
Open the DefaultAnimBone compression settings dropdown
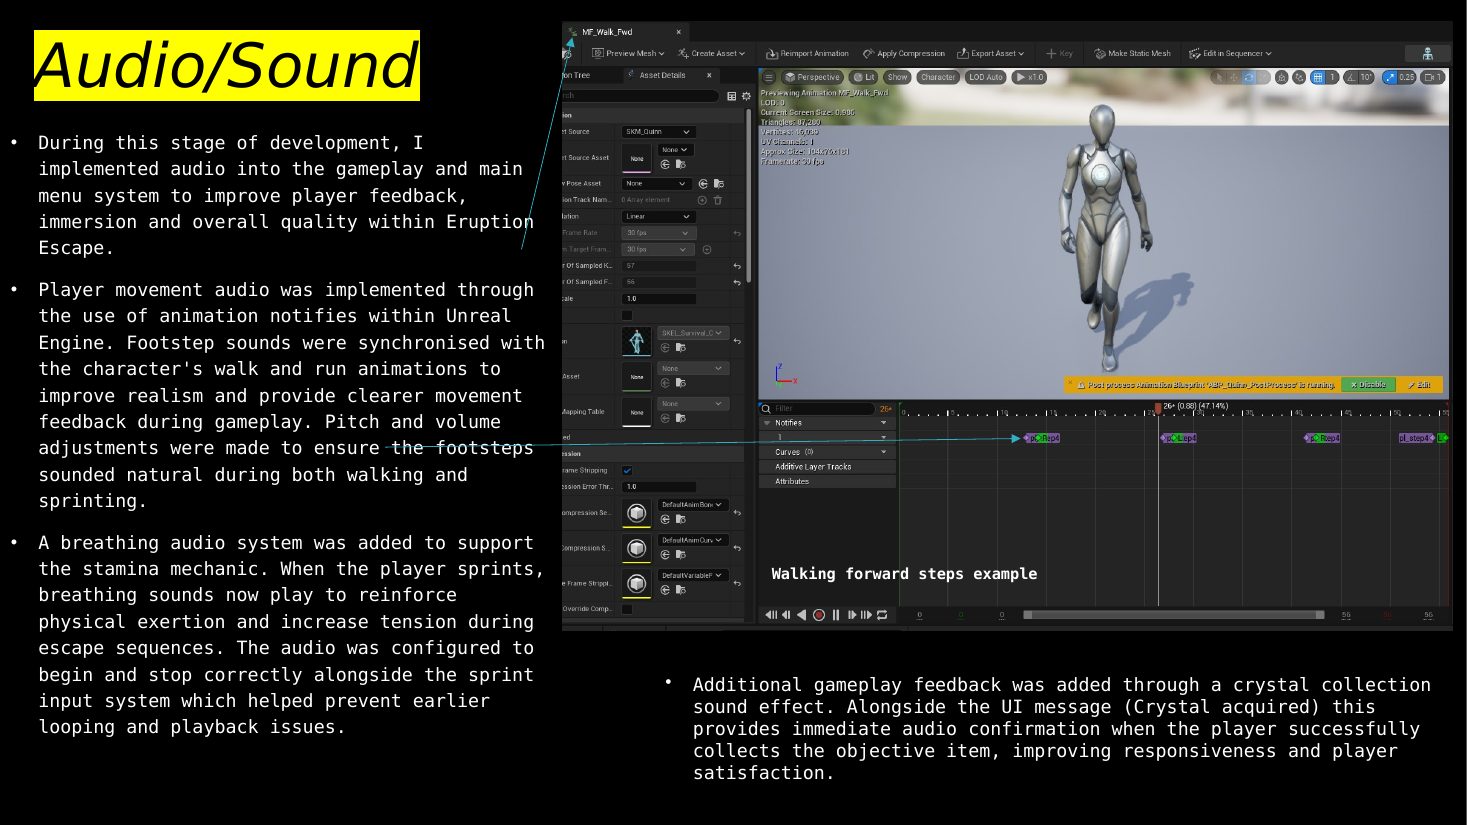point(692,505)
